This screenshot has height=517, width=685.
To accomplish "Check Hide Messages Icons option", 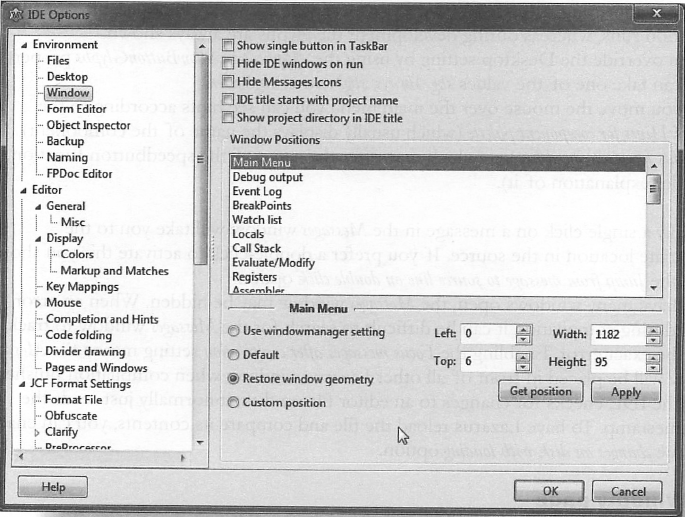I will 228,82.
